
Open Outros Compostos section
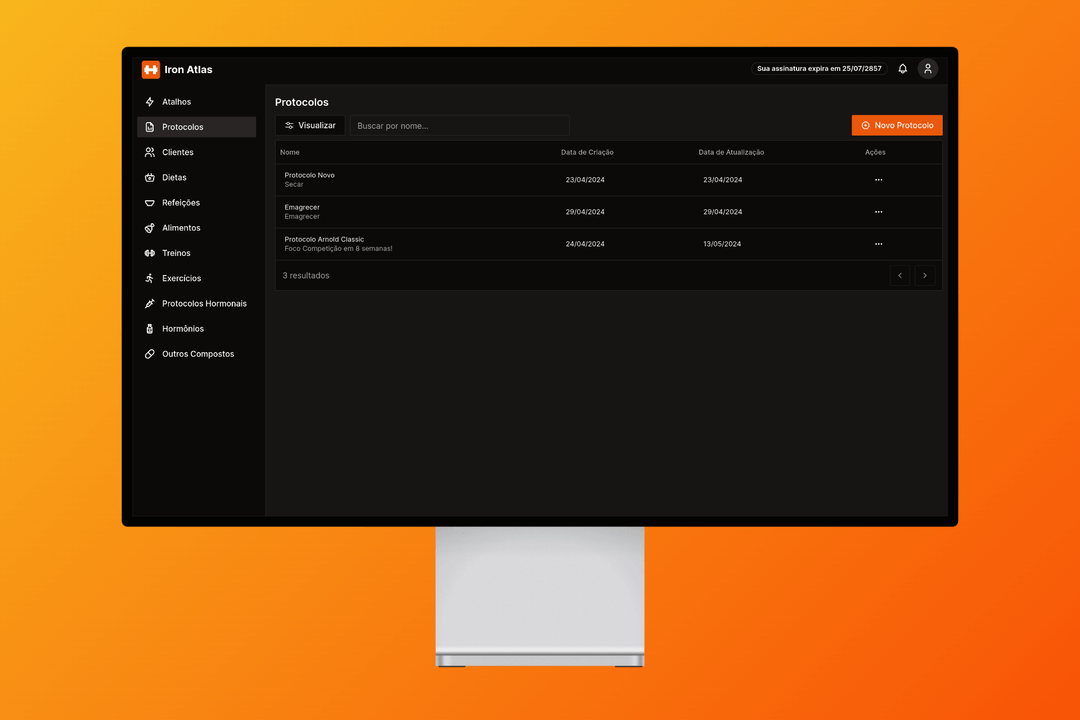pyautogui.click(x=198, y=353)
